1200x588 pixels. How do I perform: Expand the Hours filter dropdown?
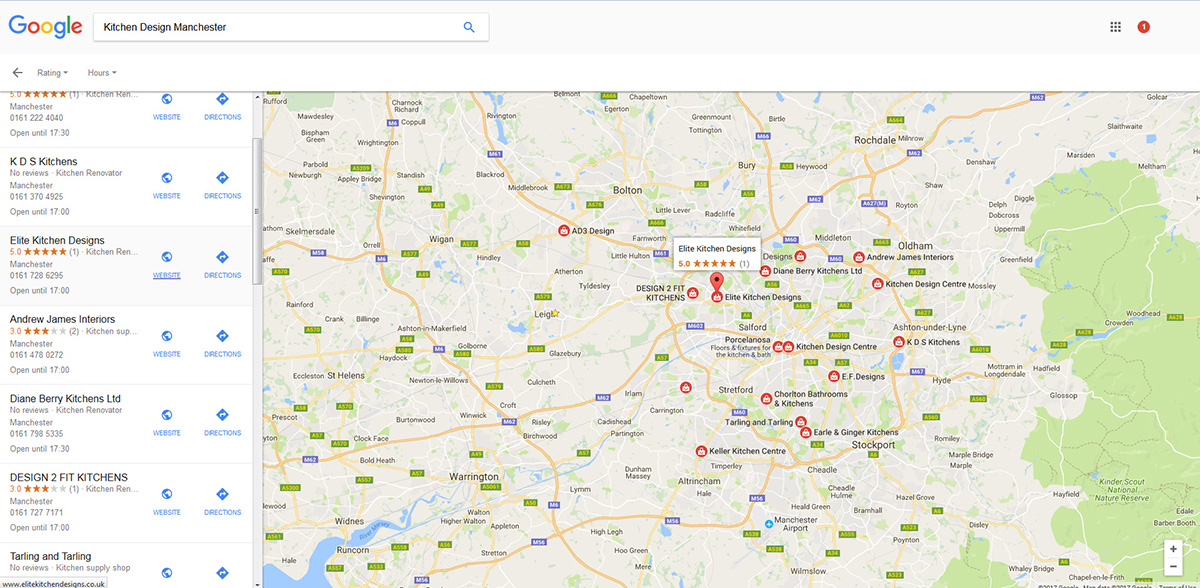[101, 73]
